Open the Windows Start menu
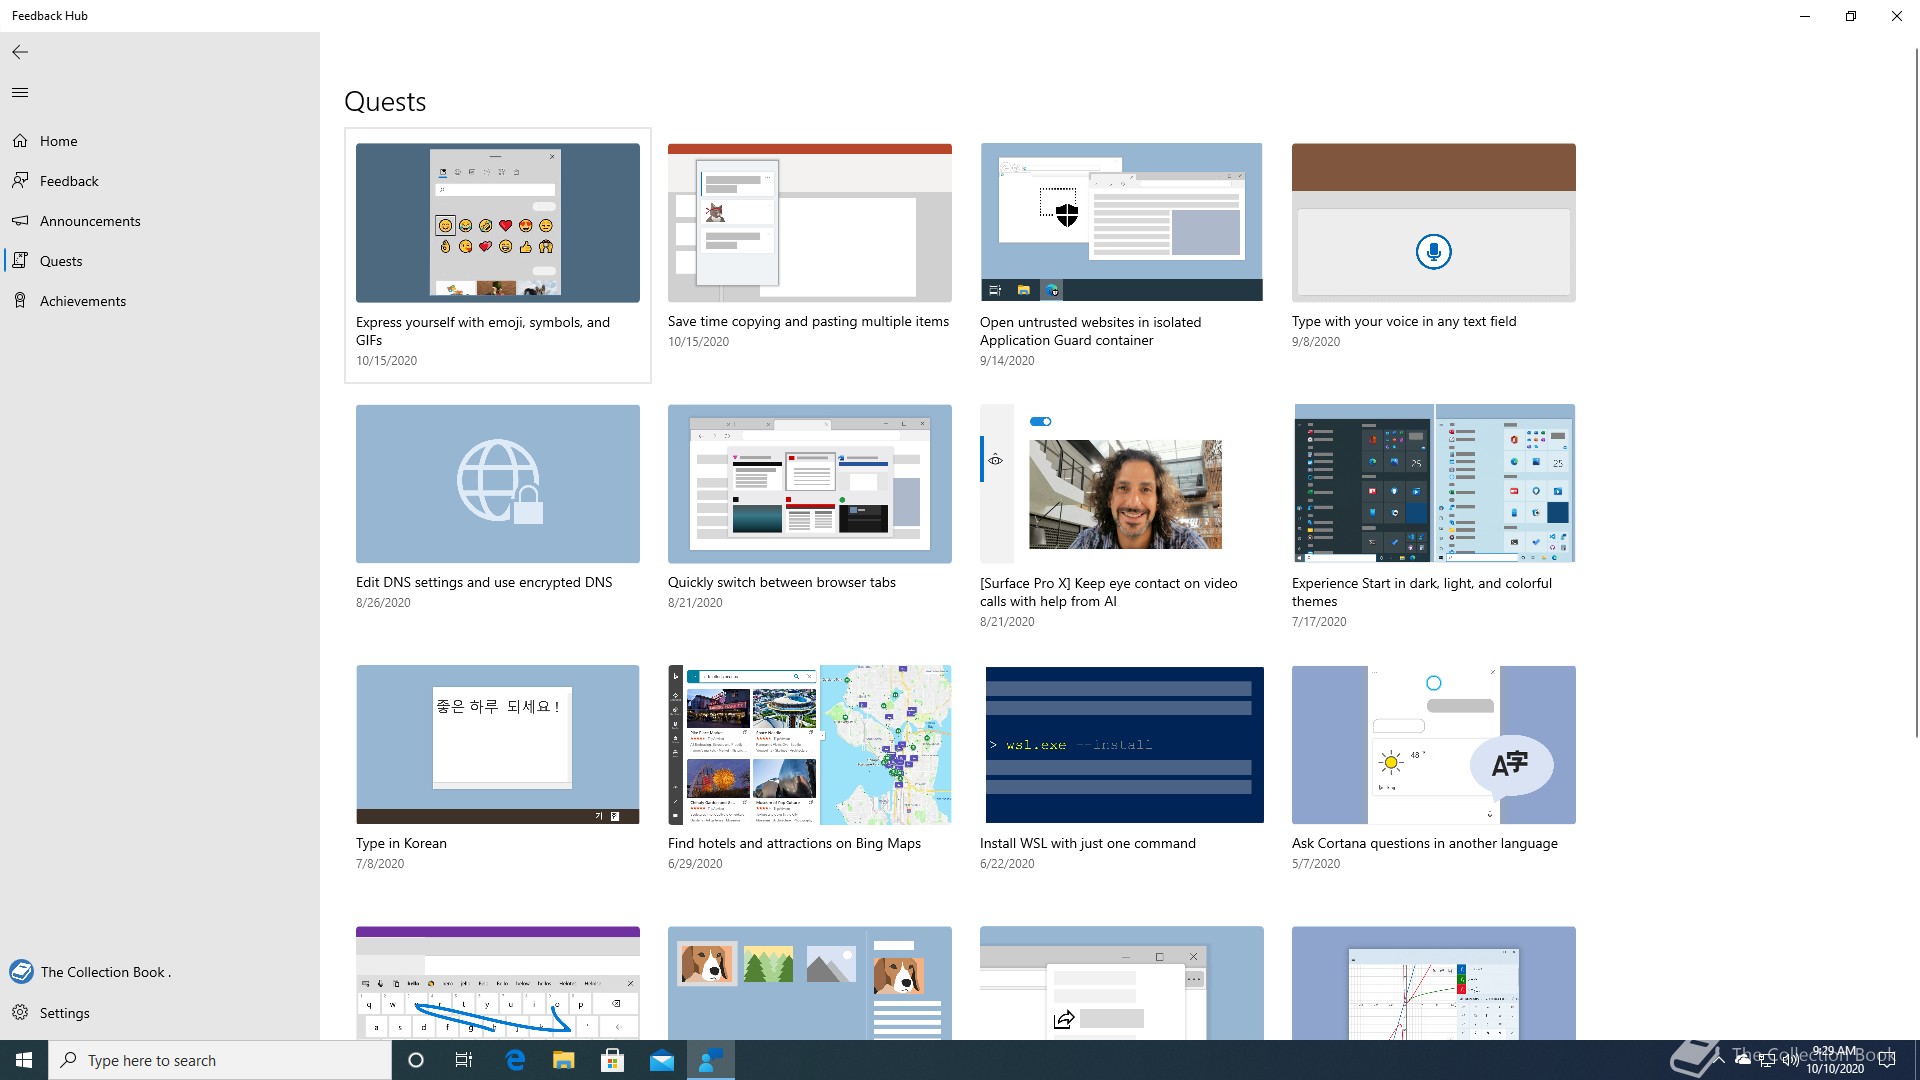Screen dimensions: 1920x1080 [24, 1060]
